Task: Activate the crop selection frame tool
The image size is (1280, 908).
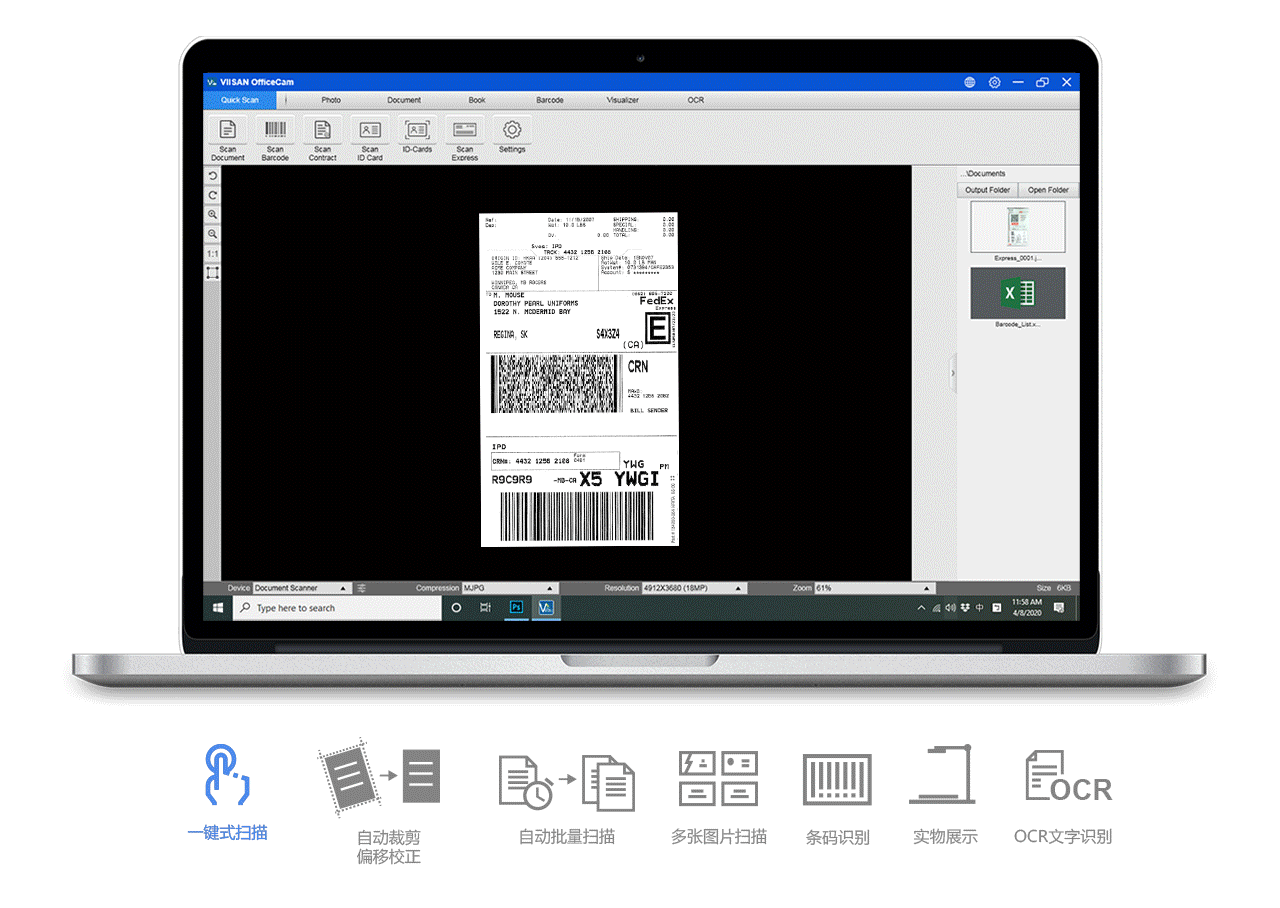Action: pyautogui.click(x=213, y=272)
